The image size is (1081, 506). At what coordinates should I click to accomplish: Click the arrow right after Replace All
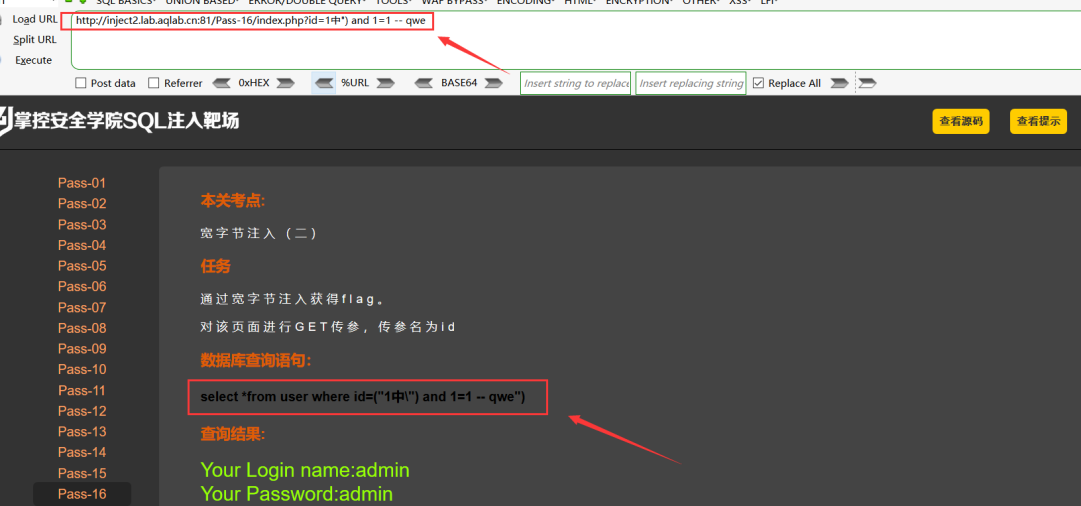click(839, 83)
